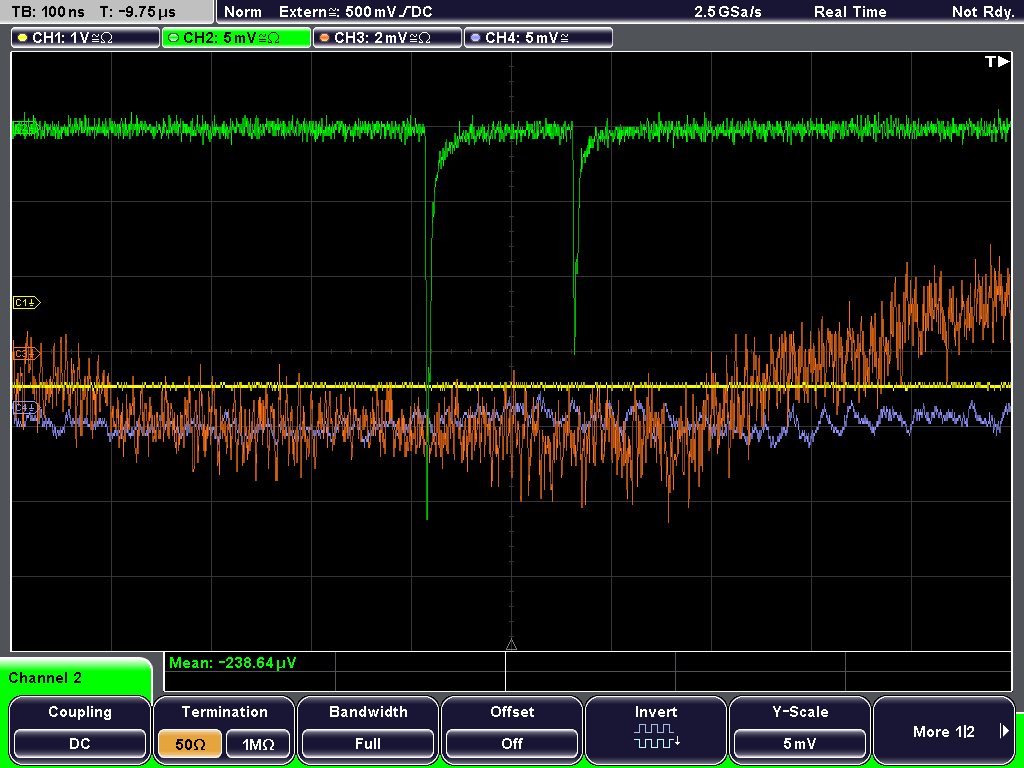Image resolution: width=1024 pixels, height=768 pixels.
Task: Toggle the Offset Off softkey
Action: coord(512,729)
